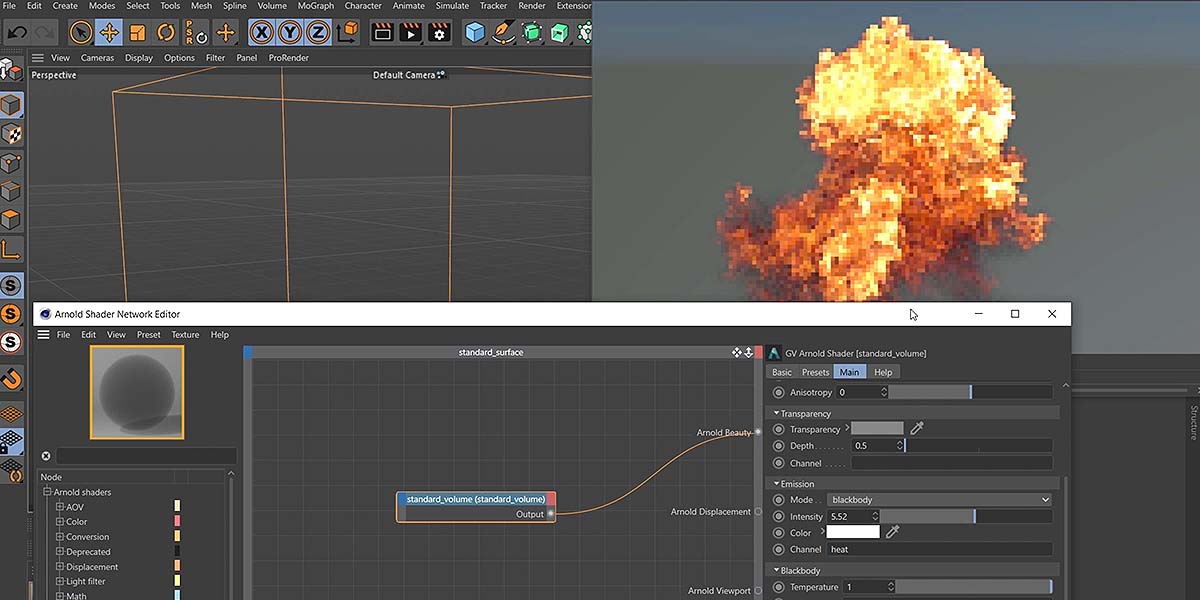The width and height of the screenshot is (1200, 600).
Task: Switch to the Presets tab
Action: click(815, 372)
